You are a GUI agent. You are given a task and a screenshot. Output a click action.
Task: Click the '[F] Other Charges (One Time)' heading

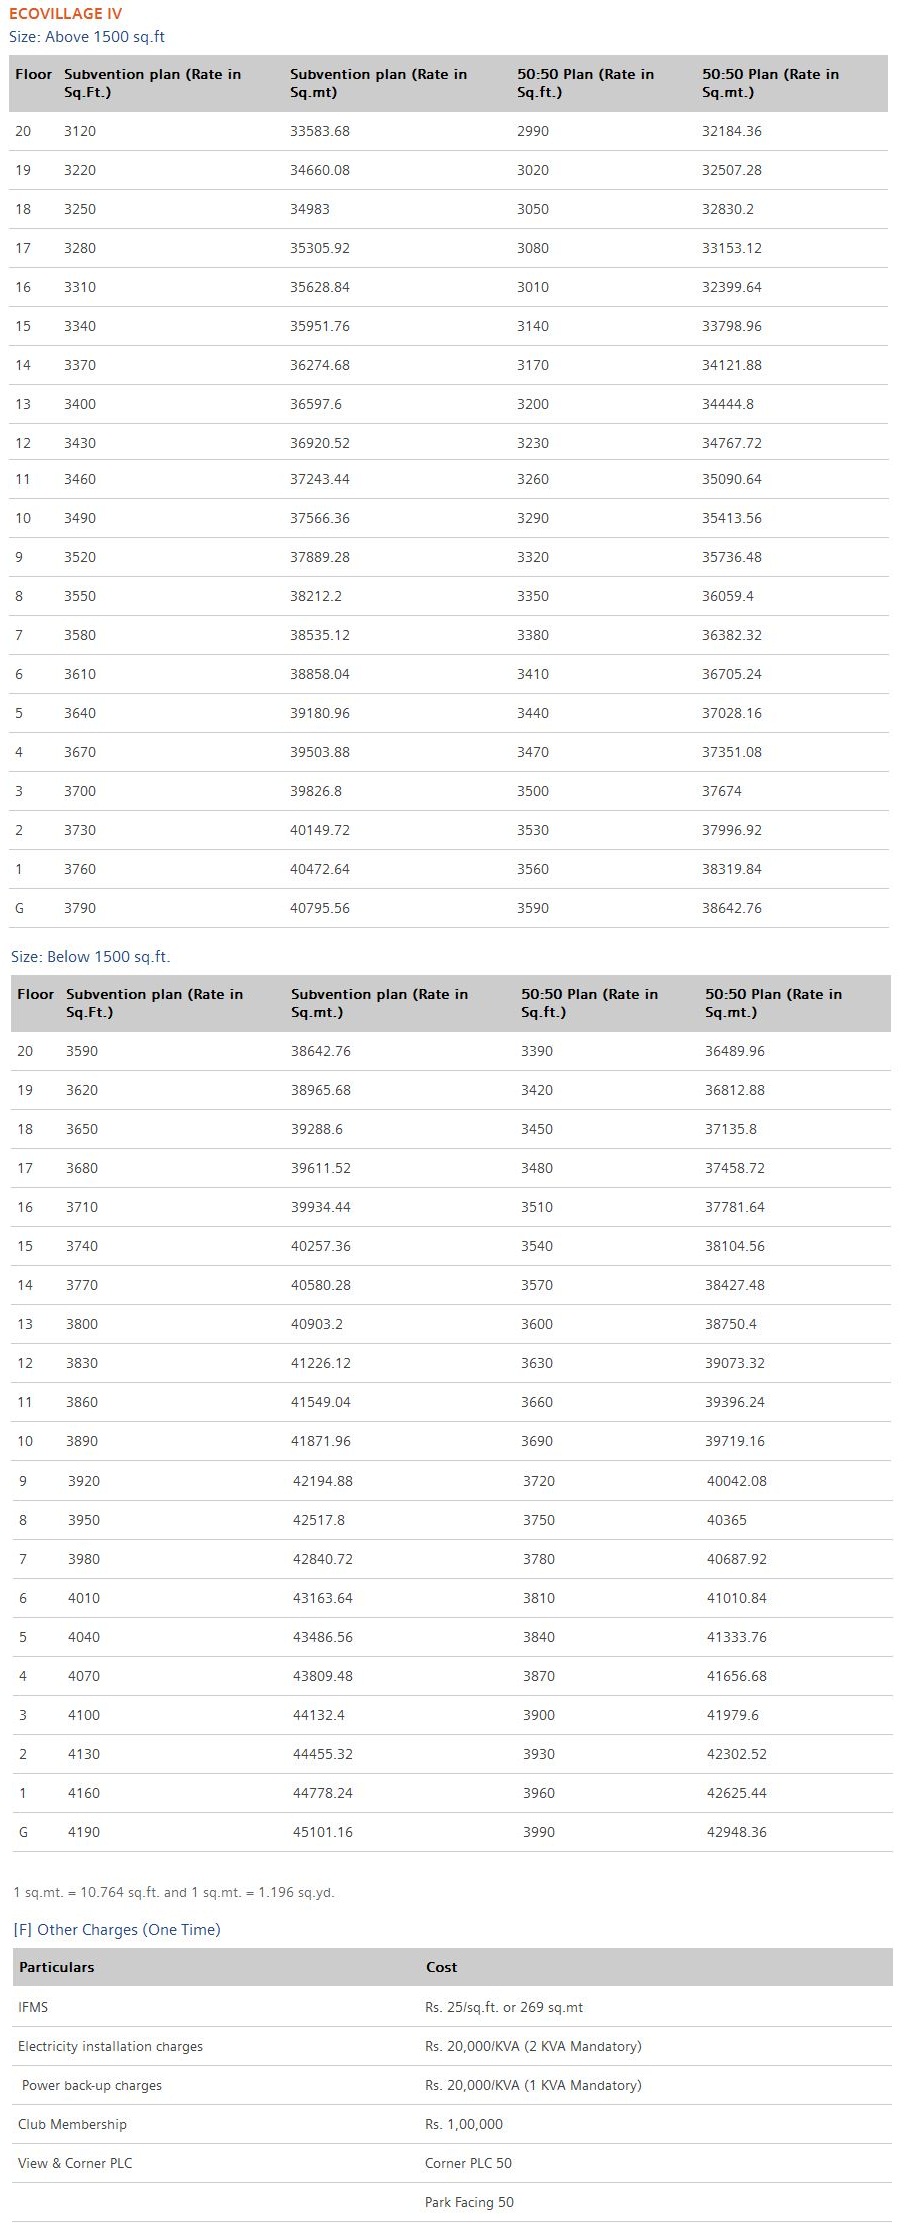[117, 1929]
